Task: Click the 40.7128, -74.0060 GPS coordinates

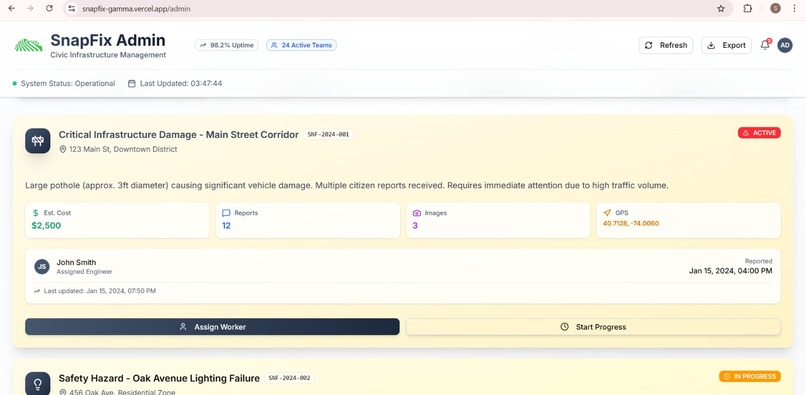Action: 631,224
